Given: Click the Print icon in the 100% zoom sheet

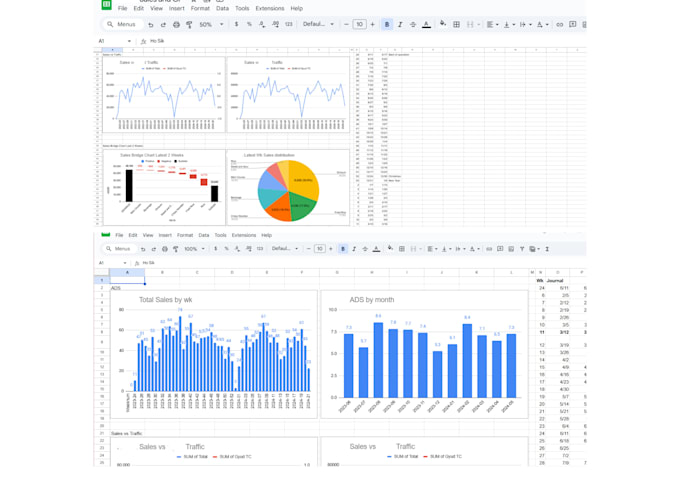Looking at the screenshot, I should [x=165, y=249].
